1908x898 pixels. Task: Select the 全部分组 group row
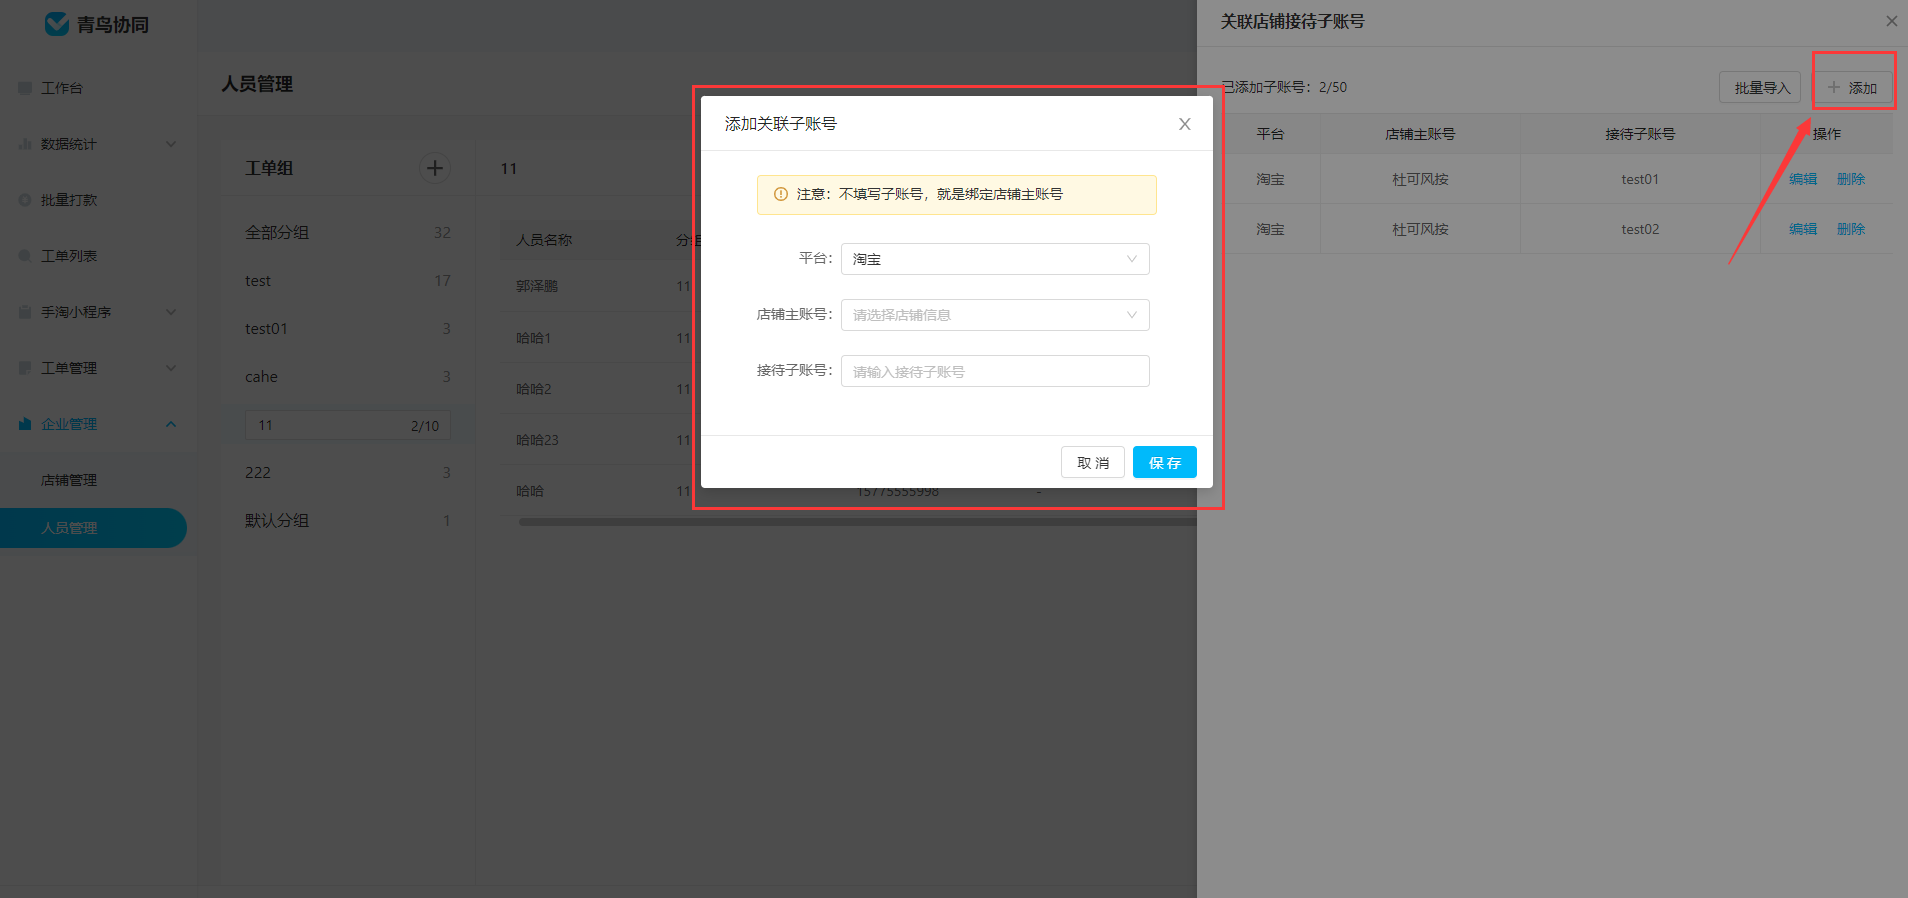348,232
